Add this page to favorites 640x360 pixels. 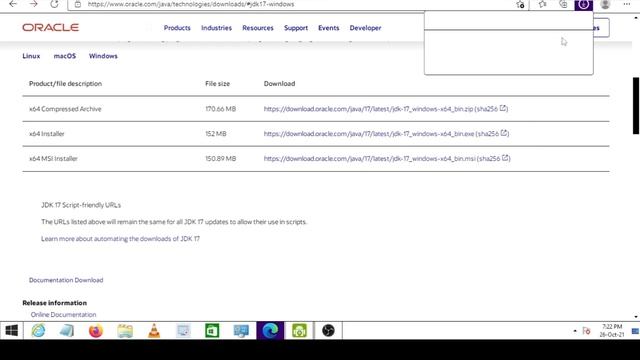pos(520,4)
